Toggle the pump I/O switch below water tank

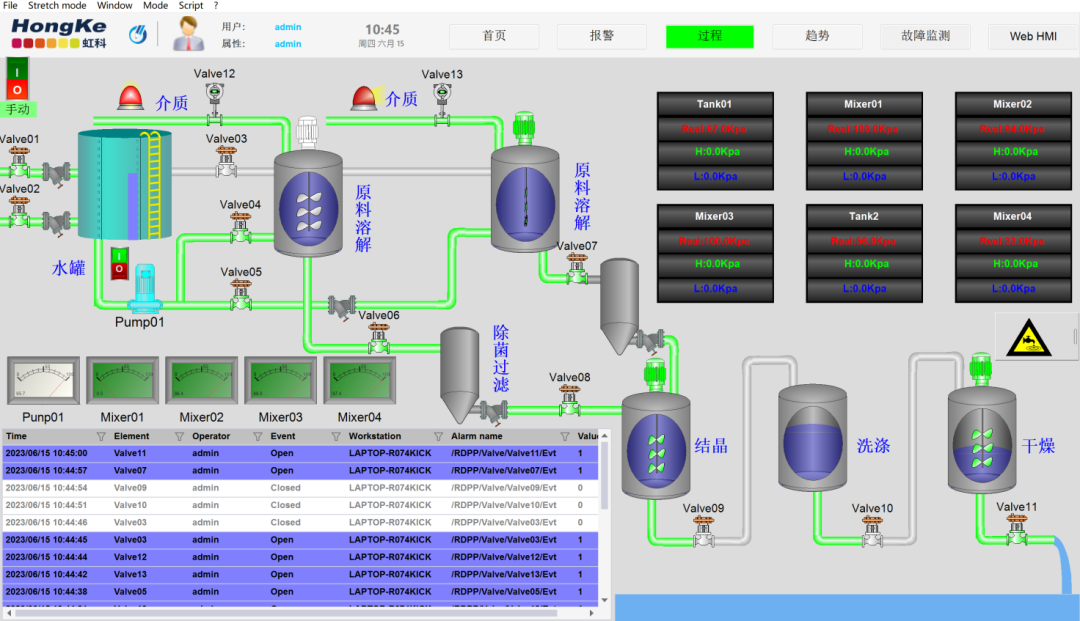[120, 263]
